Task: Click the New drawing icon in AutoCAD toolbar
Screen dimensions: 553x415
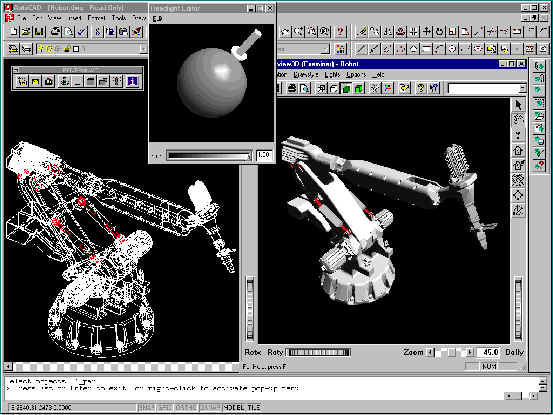Action: pos(14,32)
